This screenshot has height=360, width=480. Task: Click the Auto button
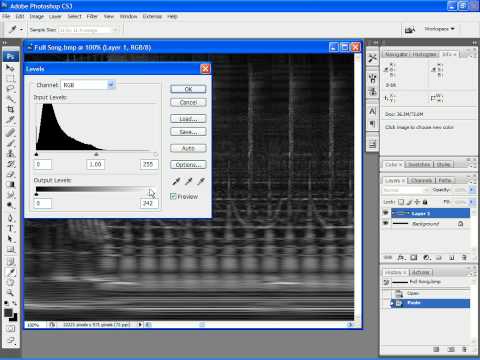click(188, 148)
